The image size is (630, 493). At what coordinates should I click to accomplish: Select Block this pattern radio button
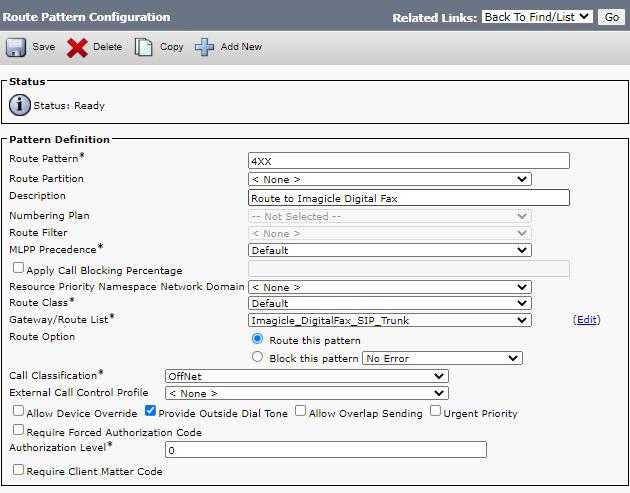(258, 357)
